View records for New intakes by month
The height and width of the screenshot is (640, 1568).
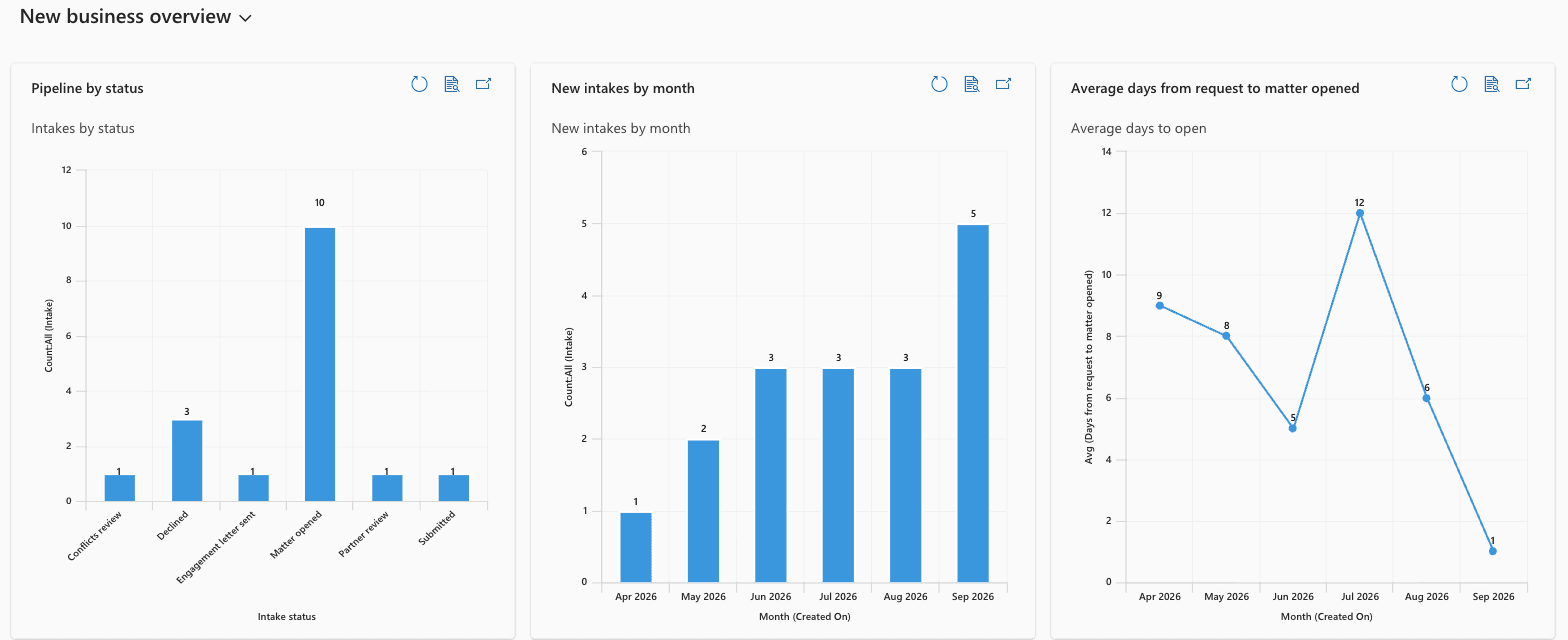(972, 85)
